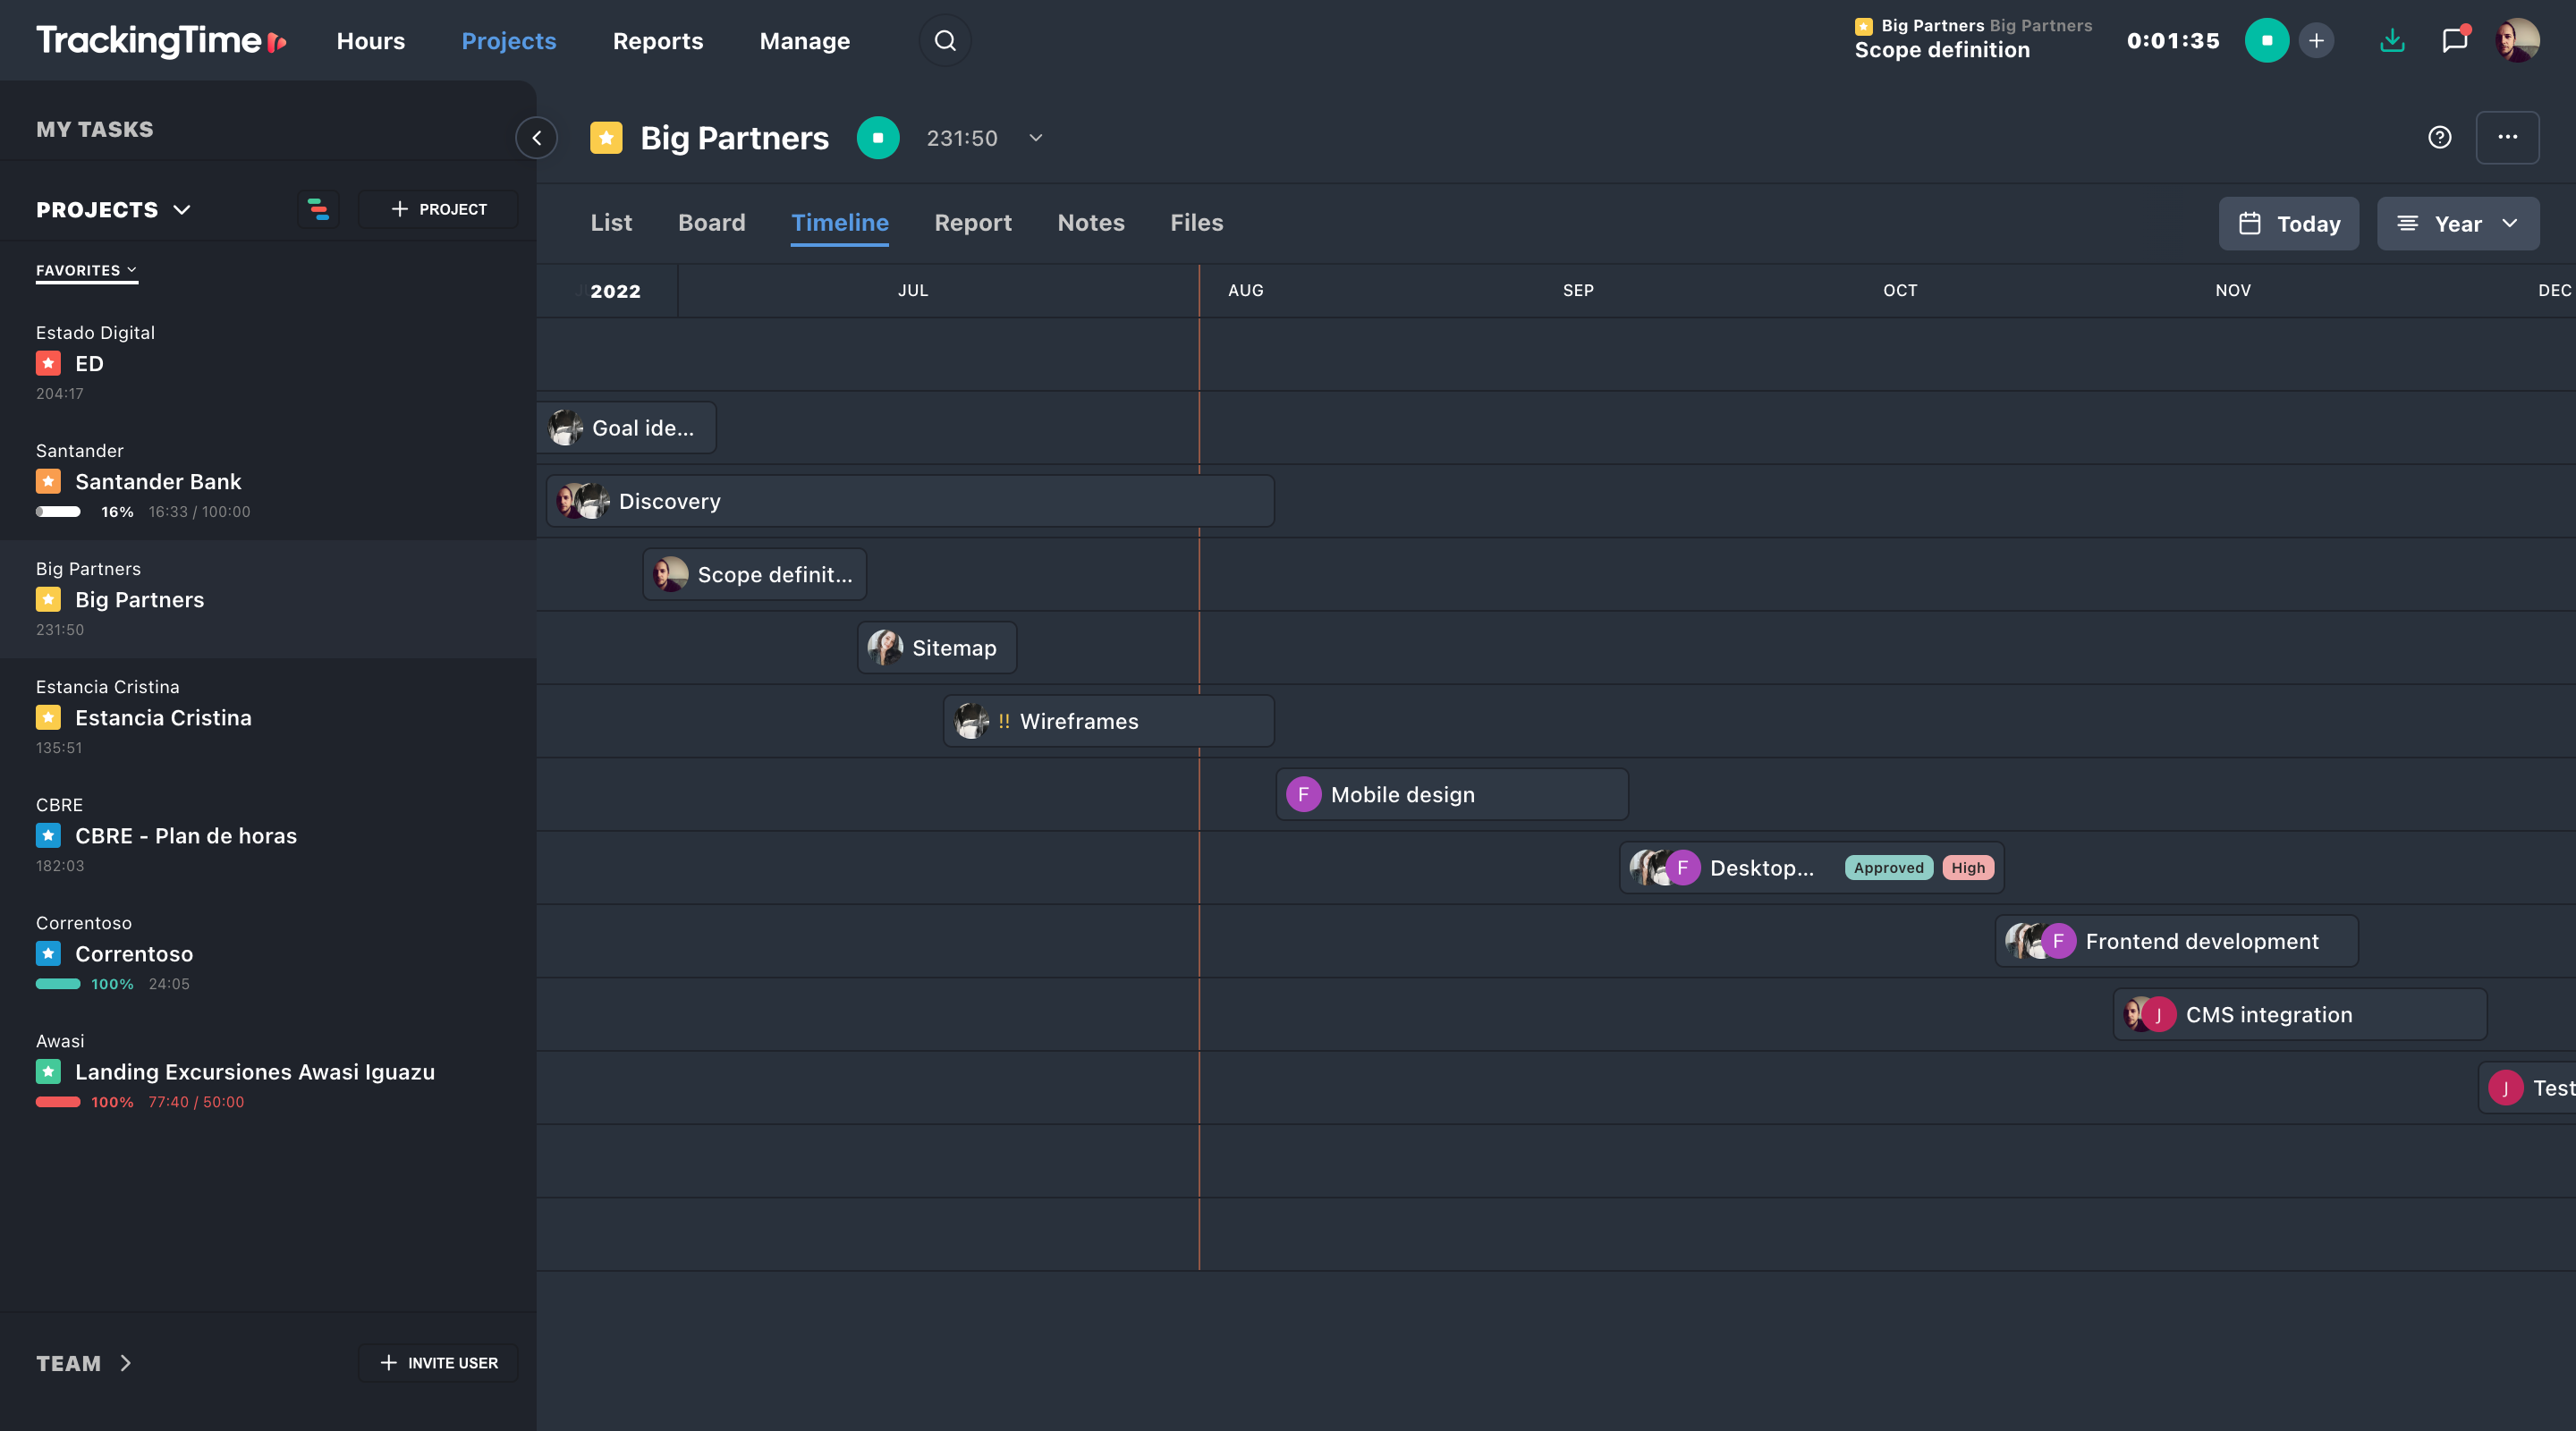This screenshot has height=1431, width=2576.
Task: Open the search magnifier icon
Action: pos(944,41)
